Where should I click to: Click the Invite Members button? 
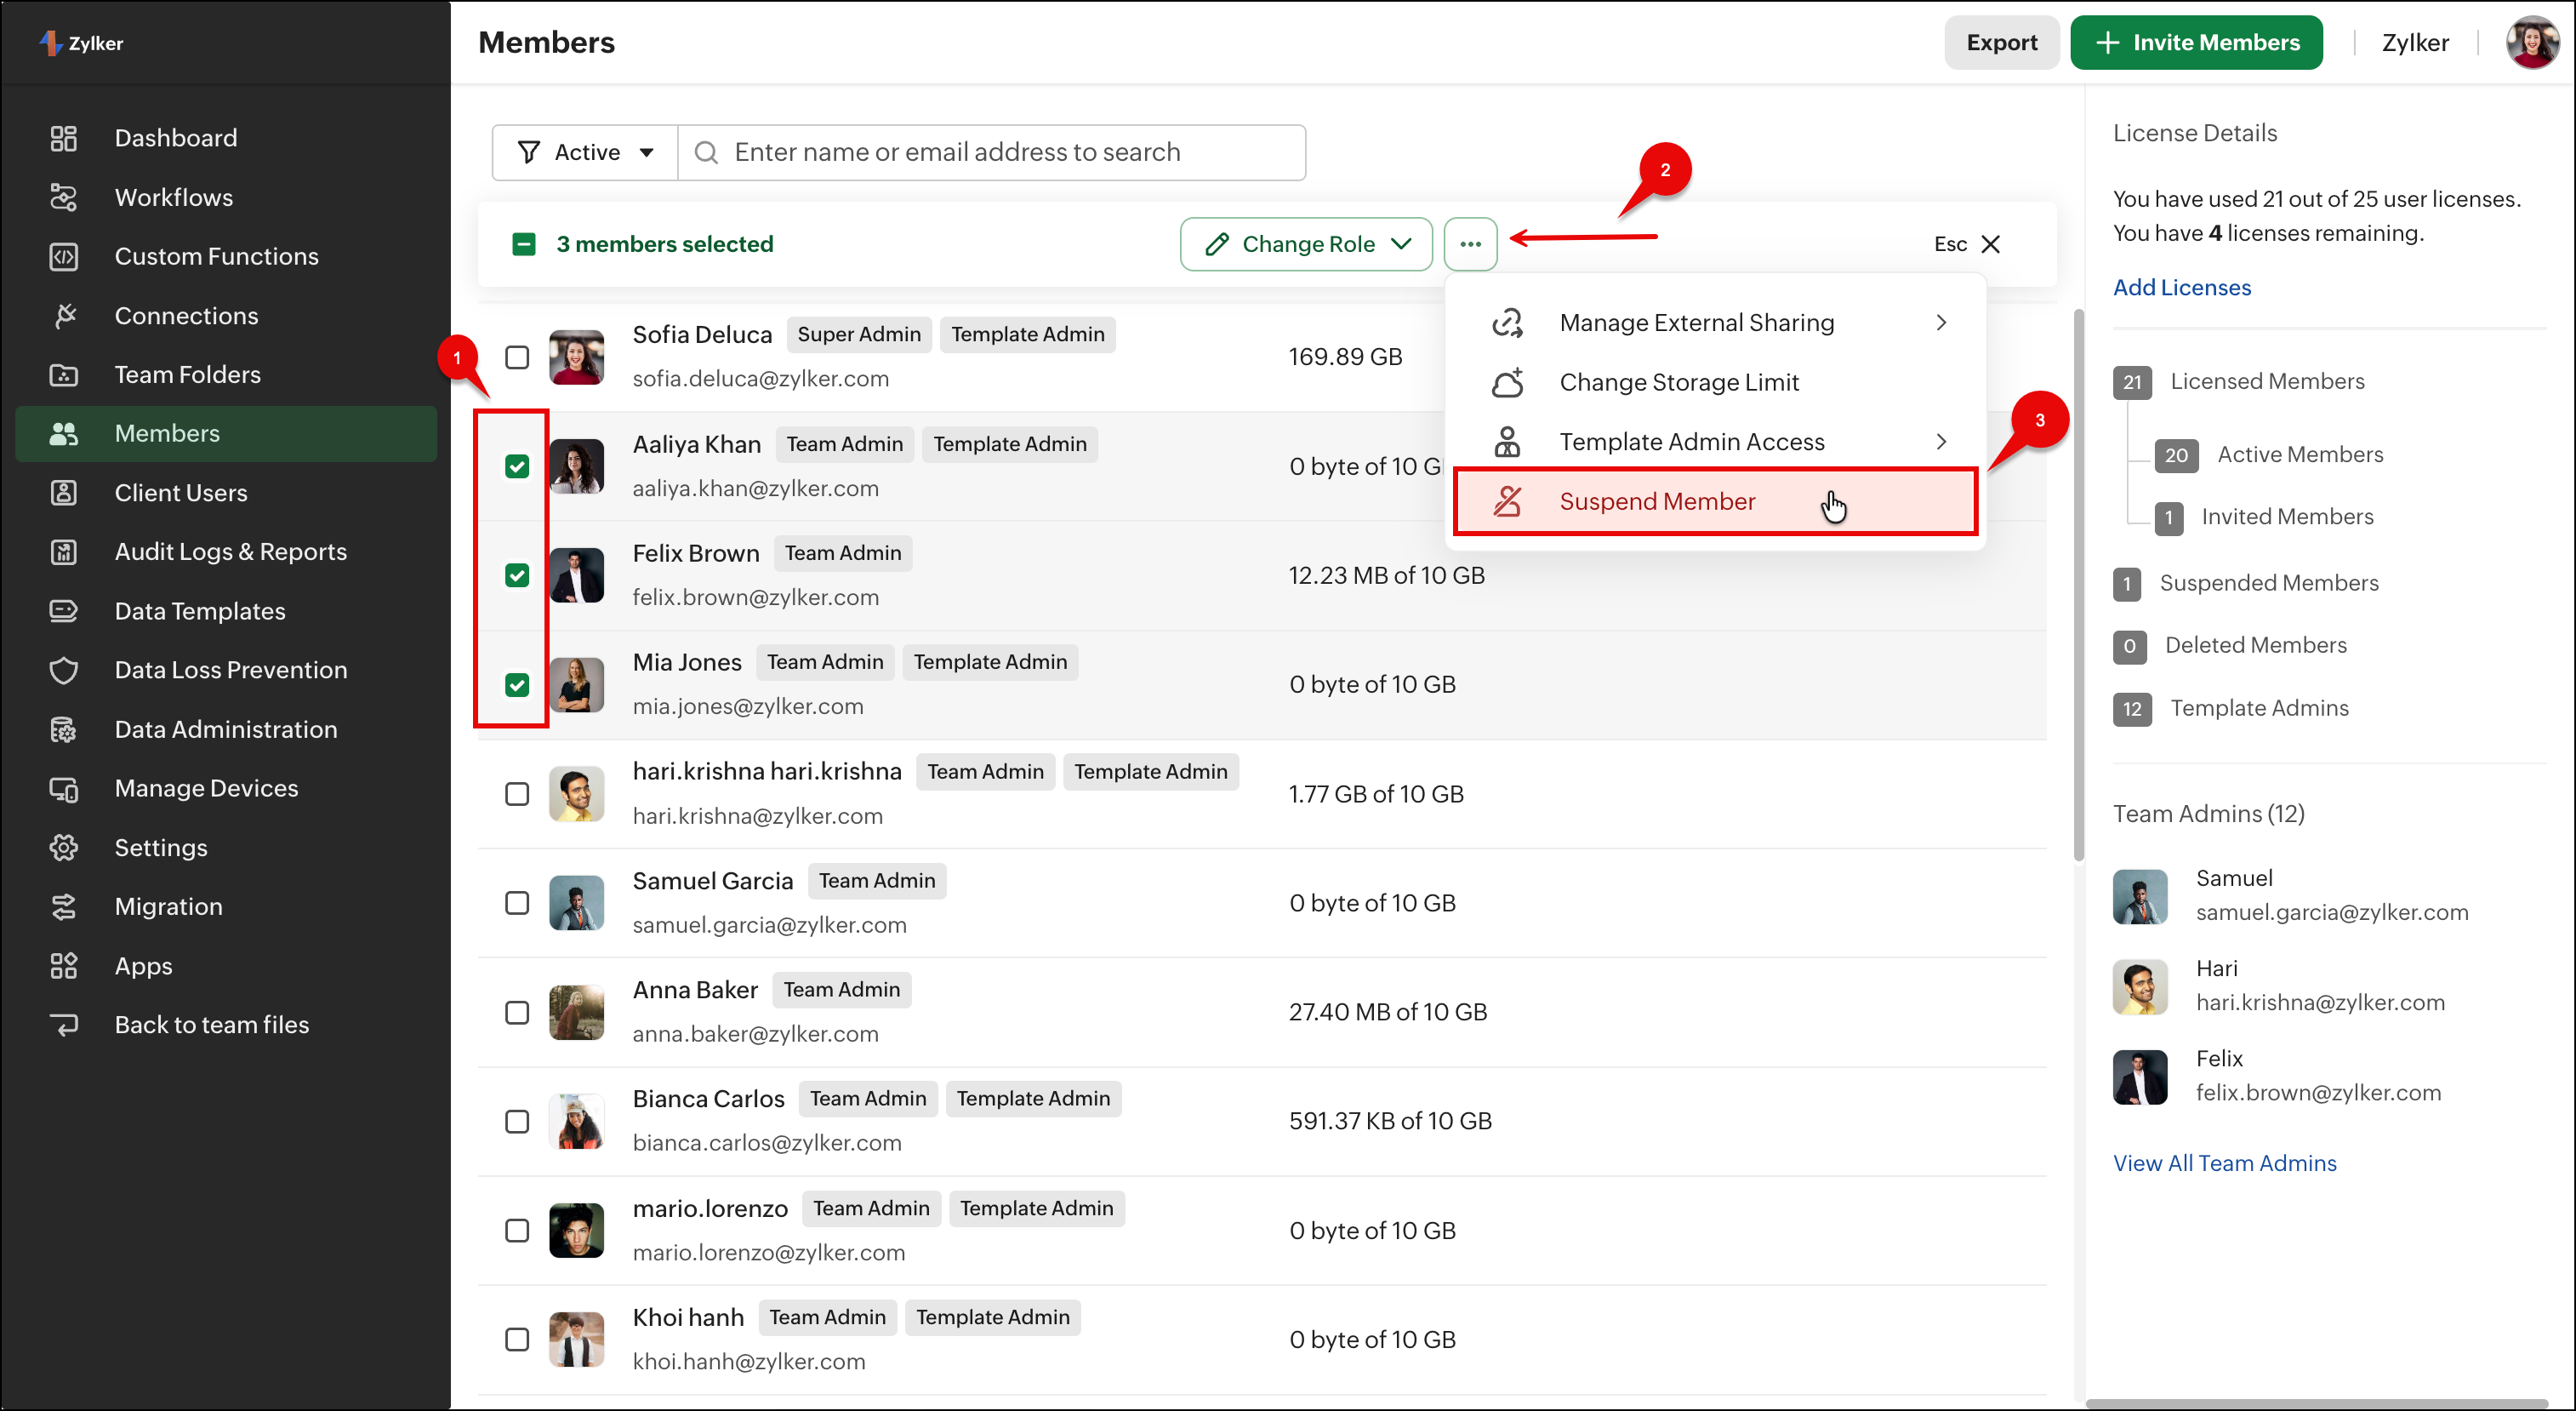pos(2196,42)
